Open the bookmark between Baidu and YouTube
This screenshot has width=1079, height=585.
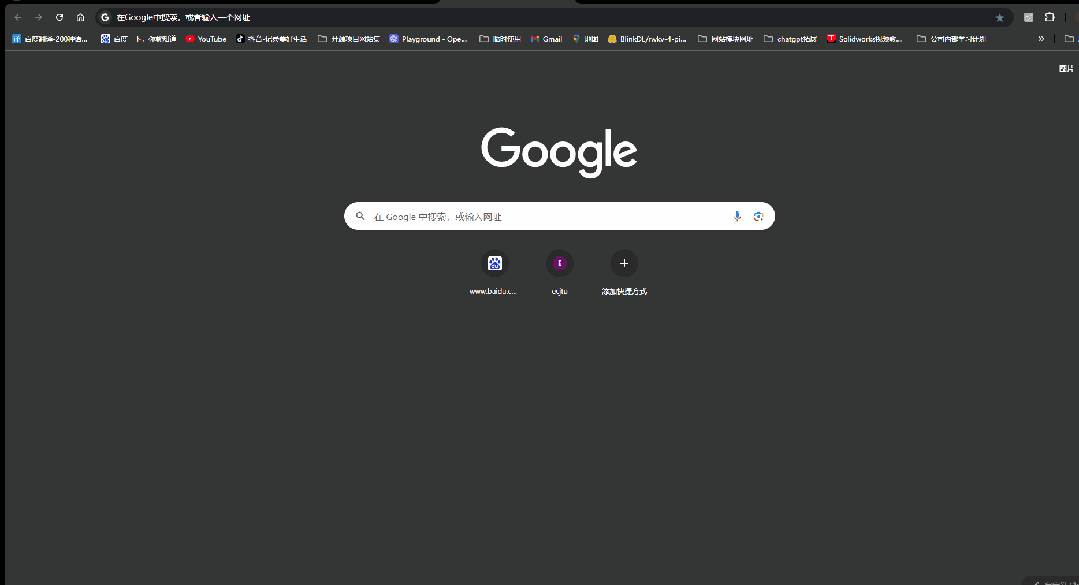[x=156, y=39]
